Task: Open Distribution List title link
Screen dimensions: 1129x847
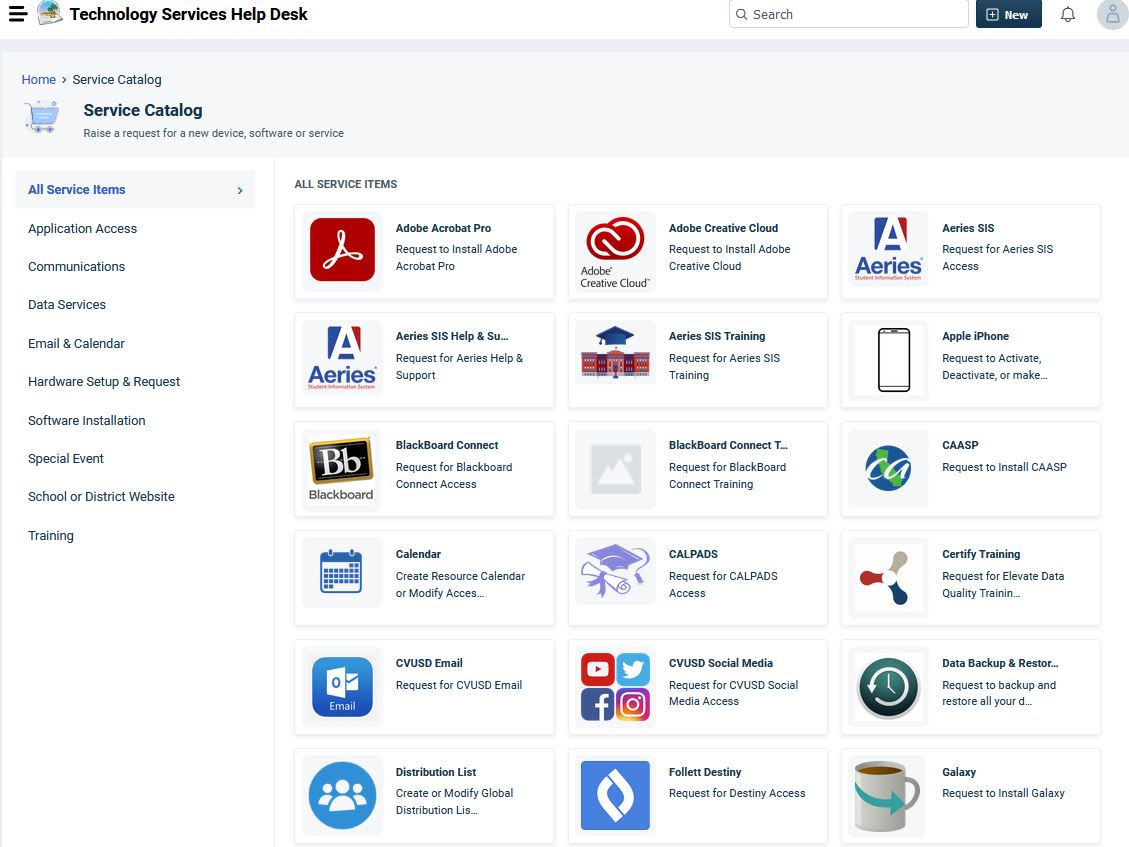Action: [x=436, y=771]
